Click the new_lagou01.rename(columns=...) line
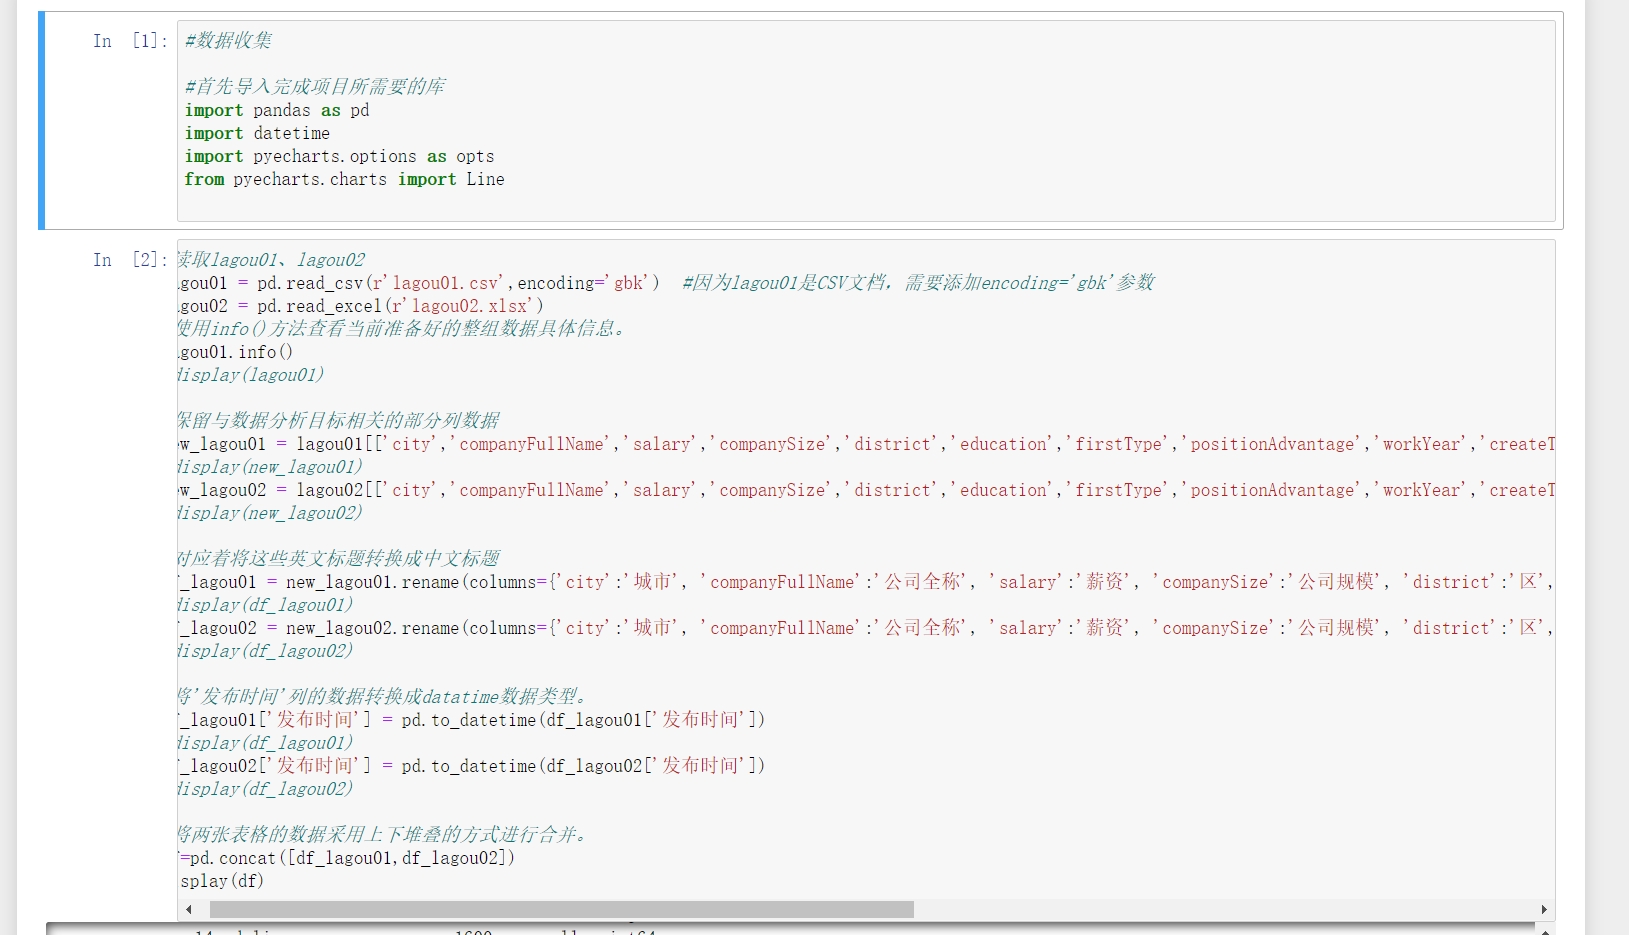The image size is (1629, 935). coord(866,582)
